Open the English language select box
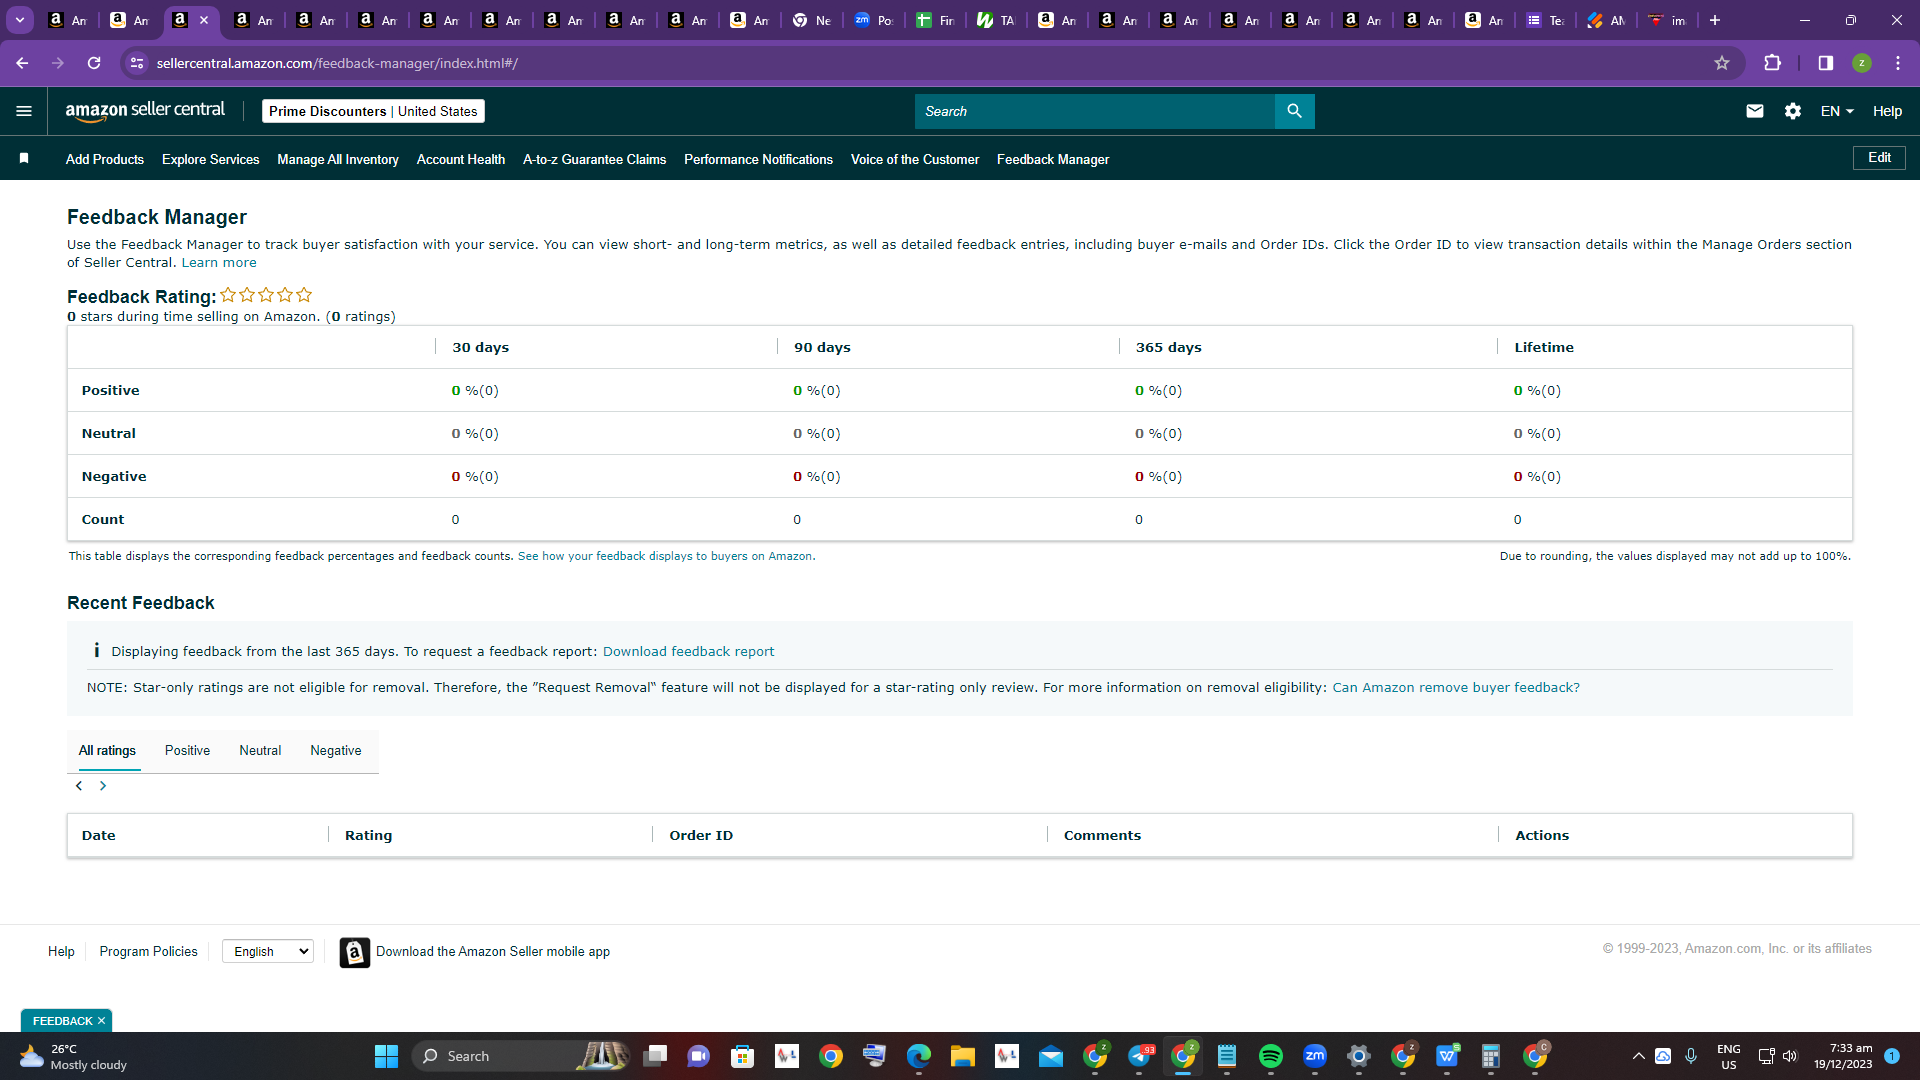Screen dimensions: 1920x1080 [268, 951]
